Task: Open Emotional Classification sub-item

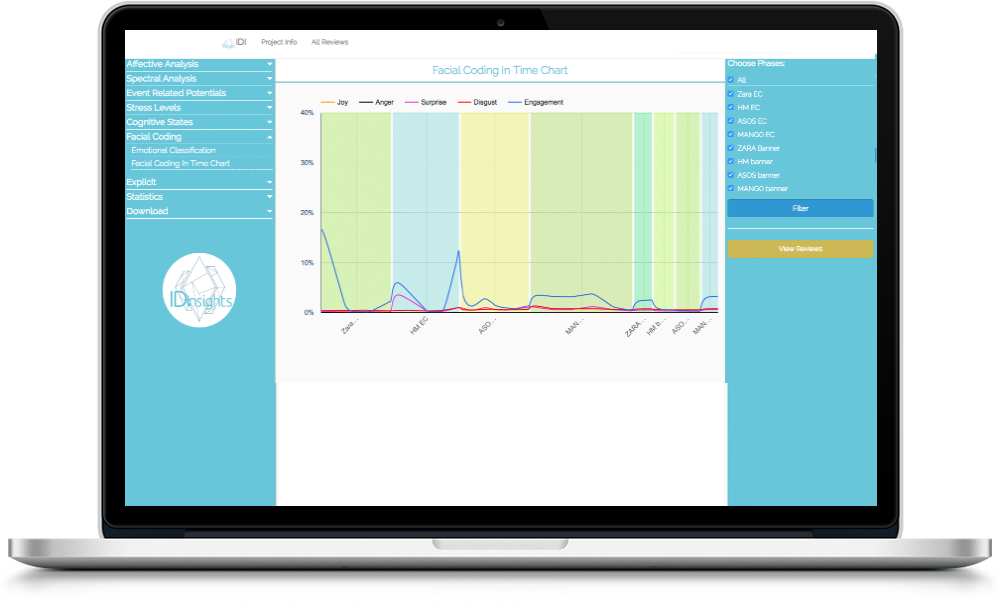Action: point(173,150)
